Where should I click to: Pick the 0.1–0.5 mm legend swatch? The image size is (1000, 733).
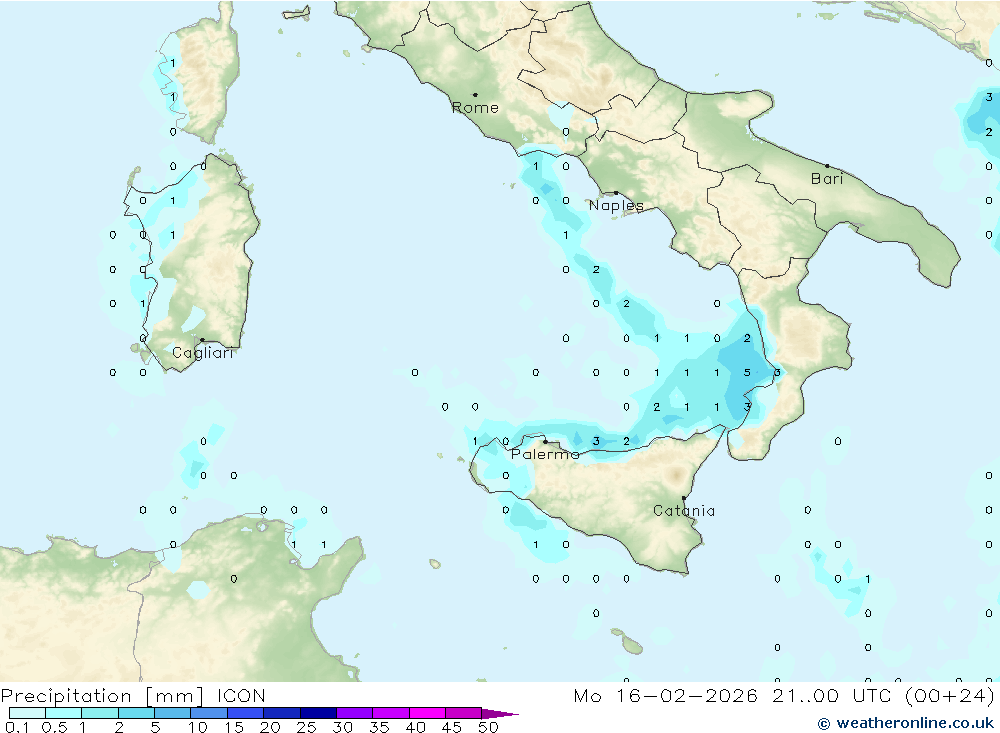(27, 713)
